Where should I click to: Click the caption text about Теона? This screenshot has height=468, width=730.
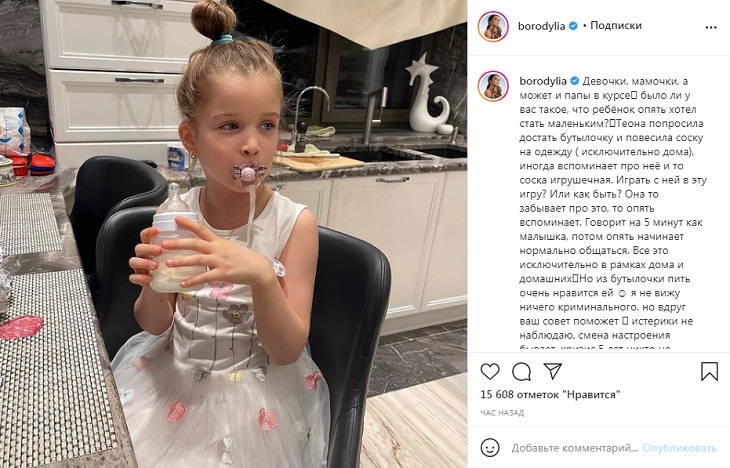click(x=612, y=214)
